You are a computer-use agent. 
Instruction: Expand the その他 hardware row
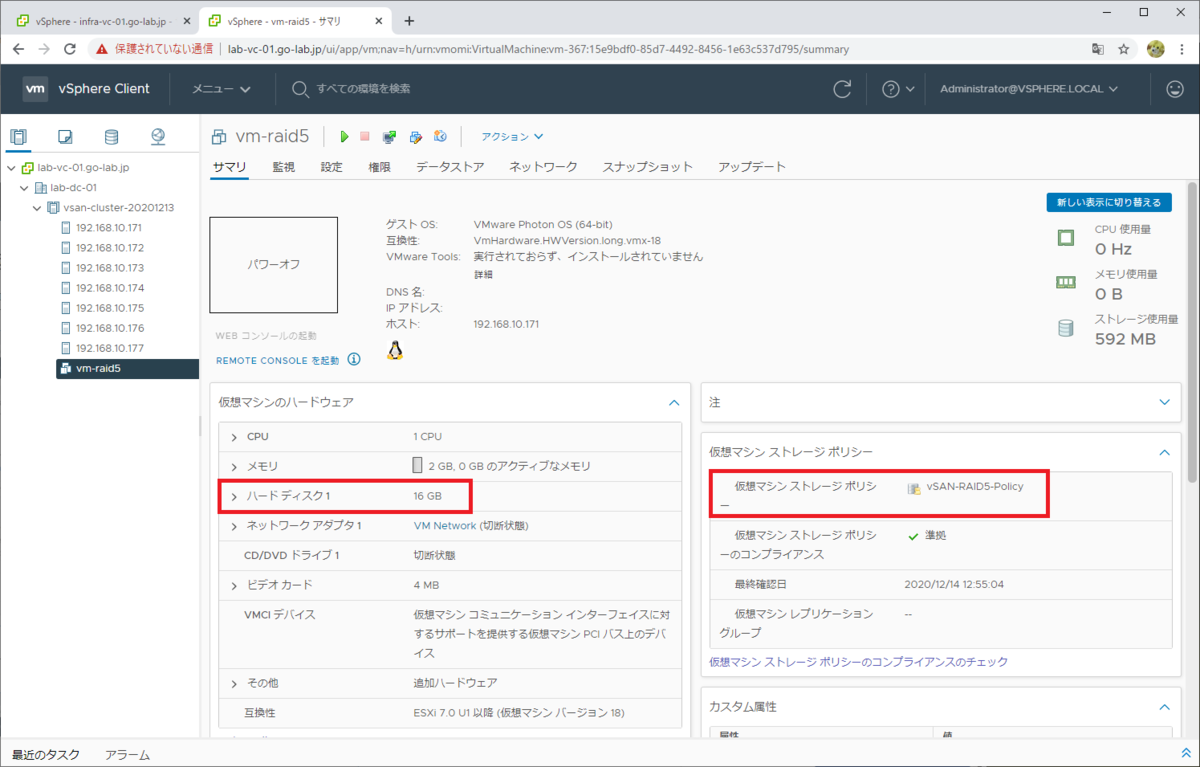(x=234, y=683)
